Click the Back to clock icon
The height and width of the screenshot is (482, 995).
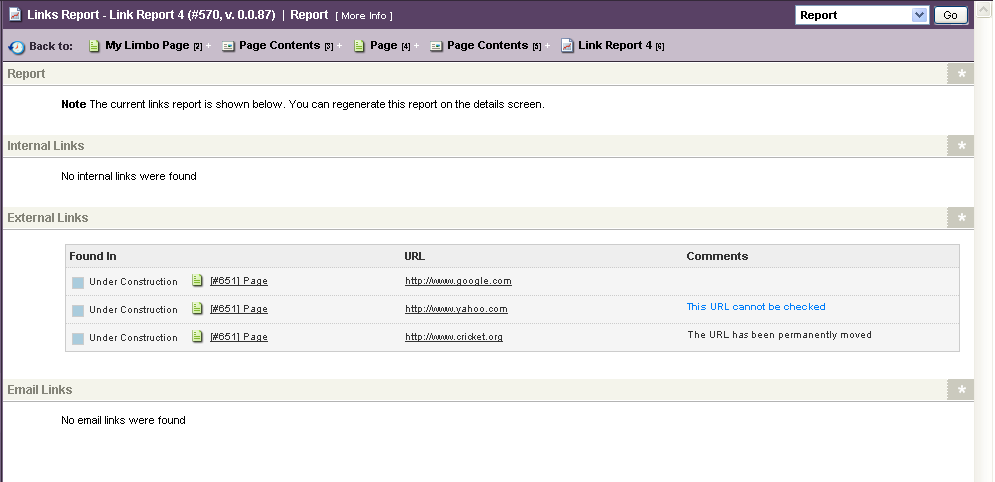(16, 47)
